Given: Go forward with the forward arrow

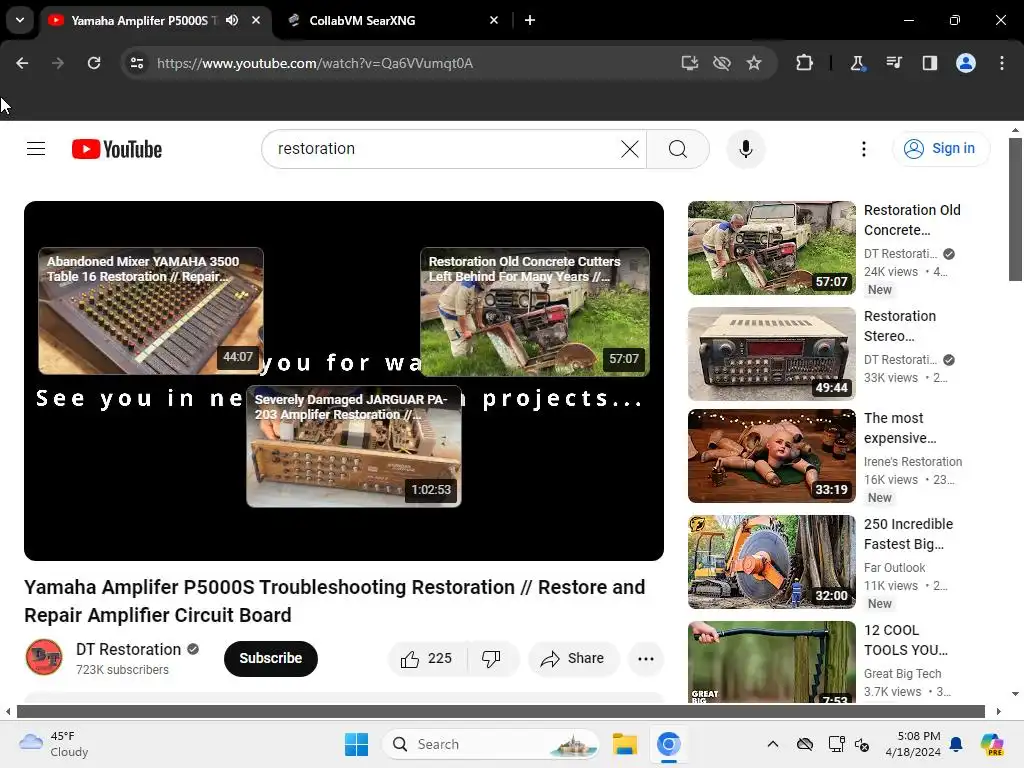Looking at the screenshot, I should tap(58, 63).
